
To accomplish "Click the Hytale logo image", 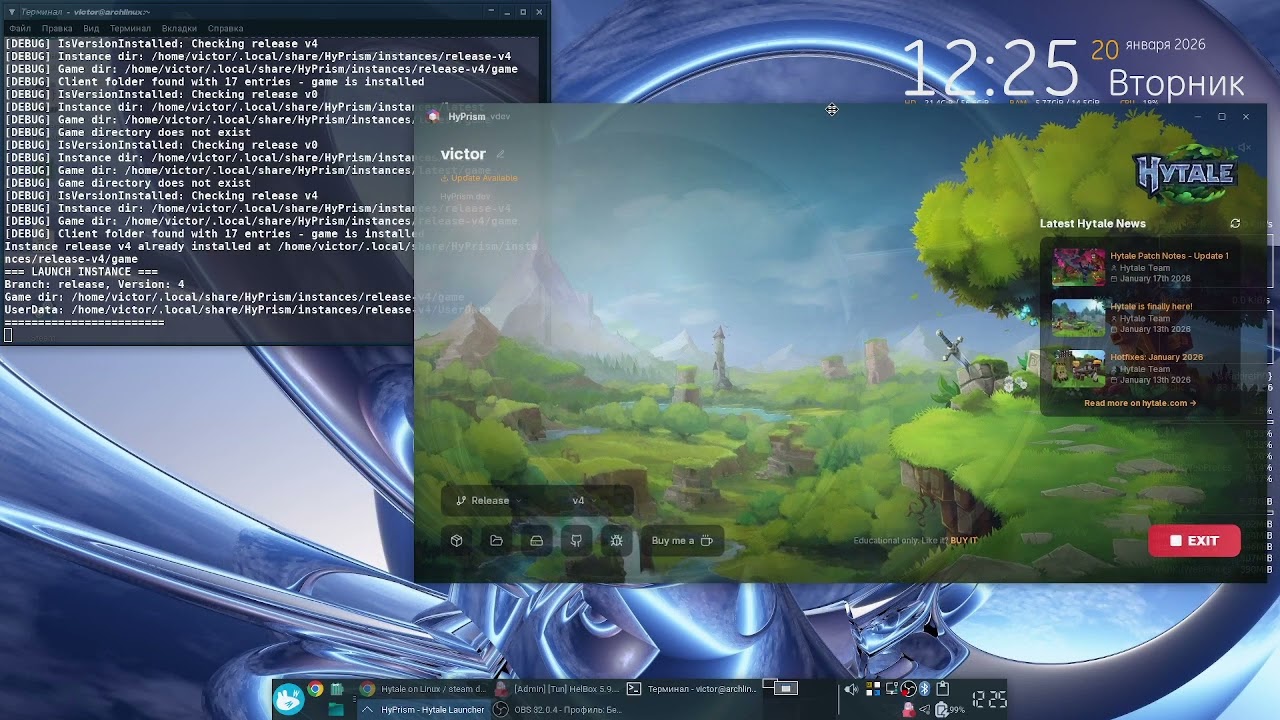I will (x=1185, y=173).
